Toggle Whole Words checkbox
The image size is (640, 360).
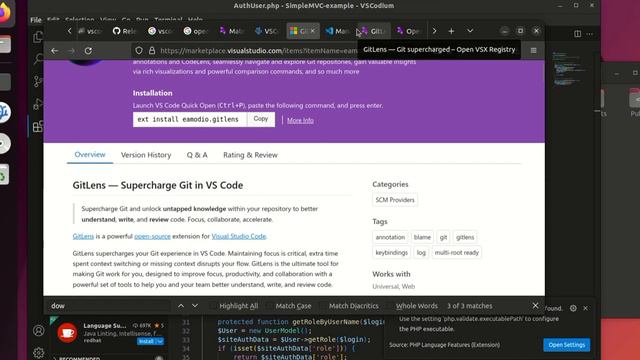coord(389,306)
